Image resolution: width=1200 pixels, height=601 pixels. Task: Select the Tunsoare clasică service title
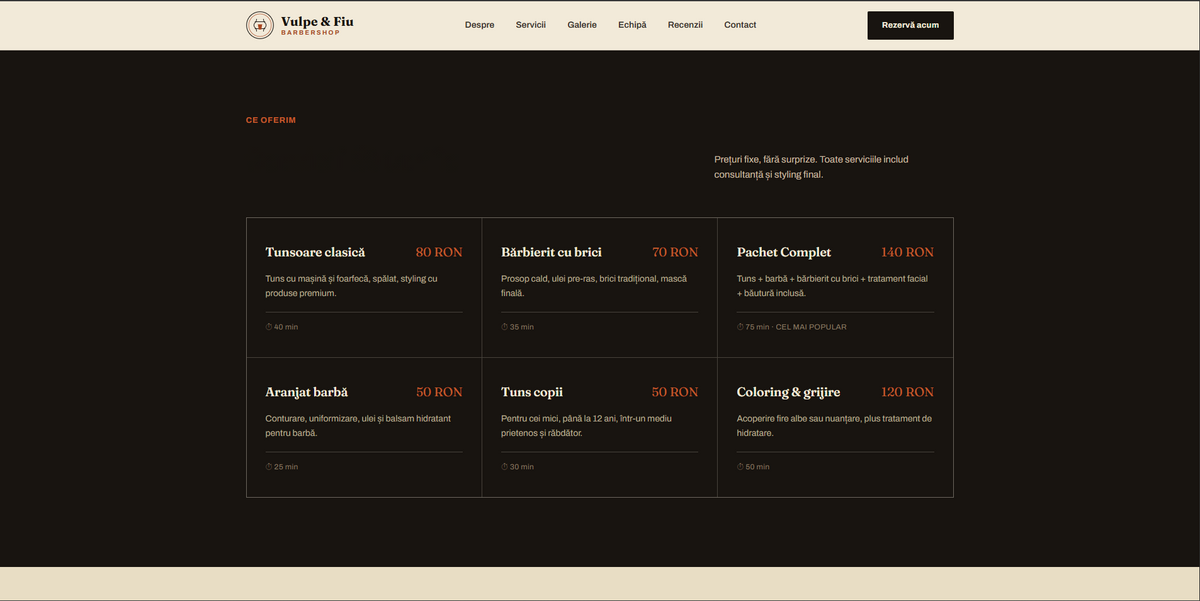(315, 252)
